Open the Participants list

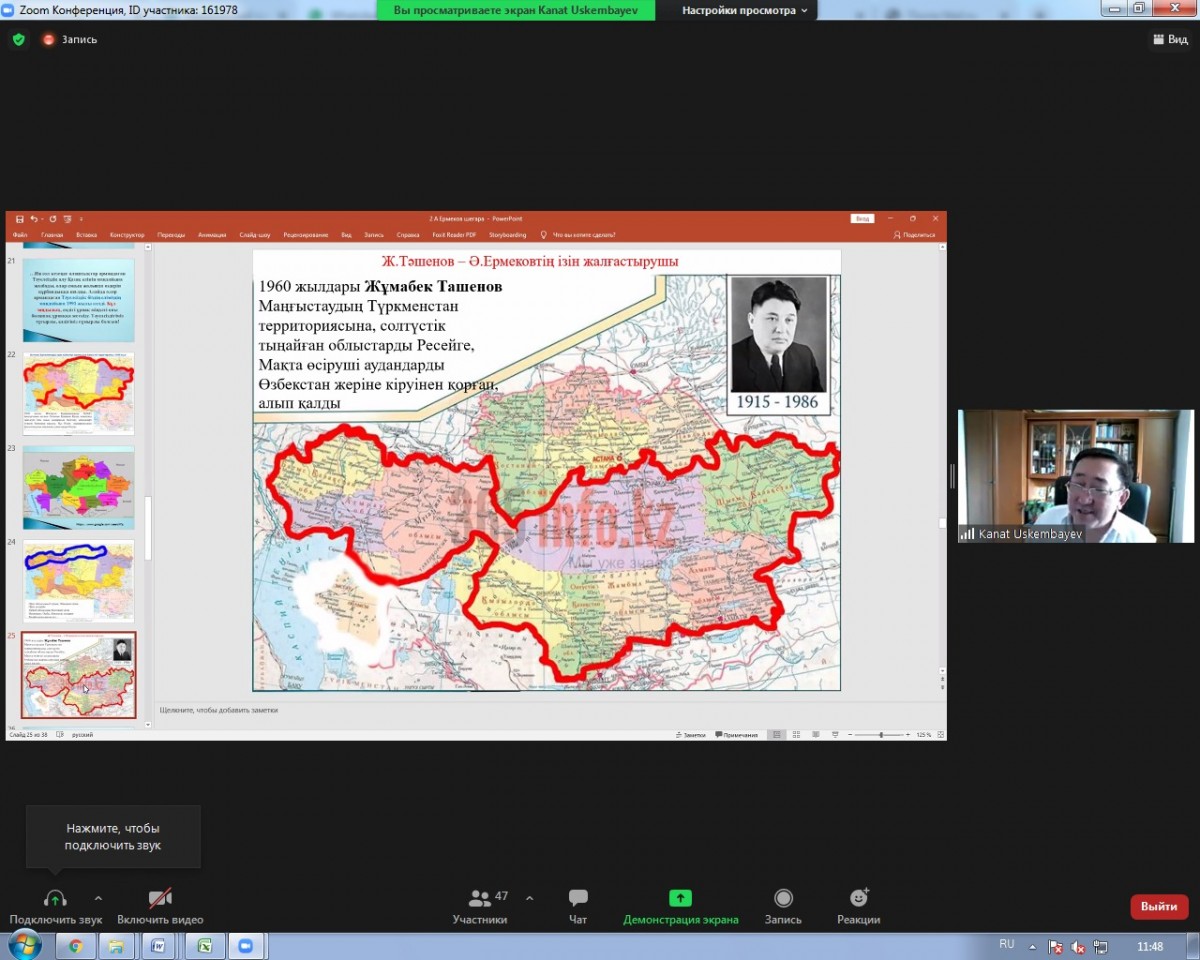pyautogui.click(x=480, y=906)
